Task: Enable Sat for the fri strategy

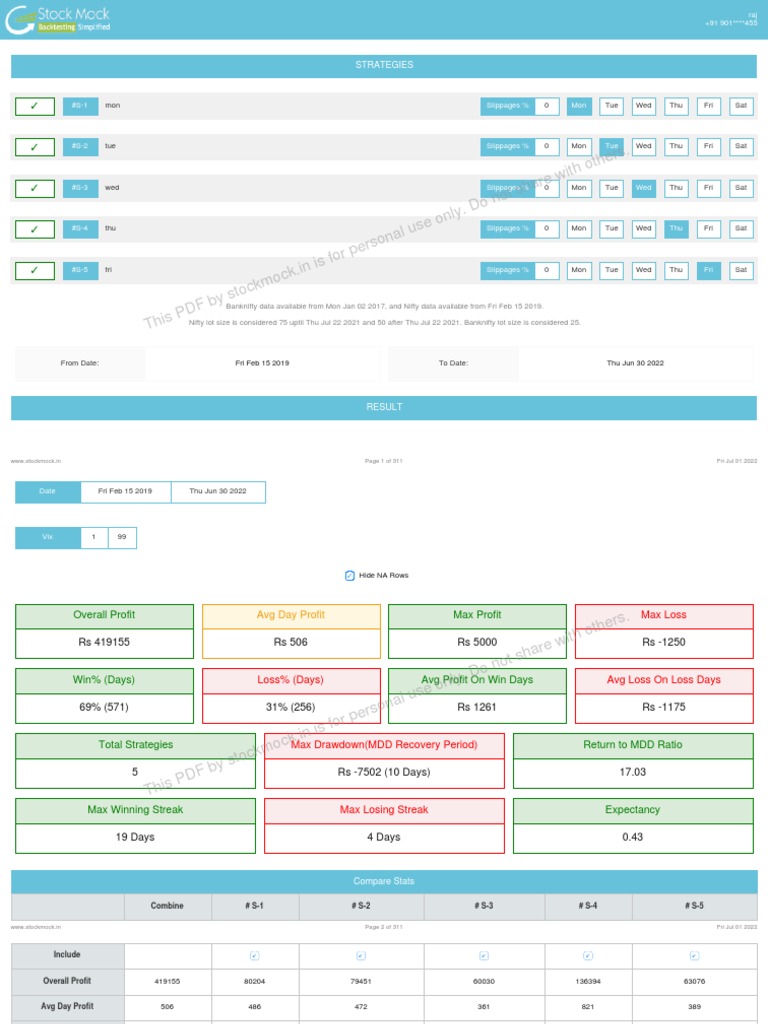Action: click(x=741, y=270)
